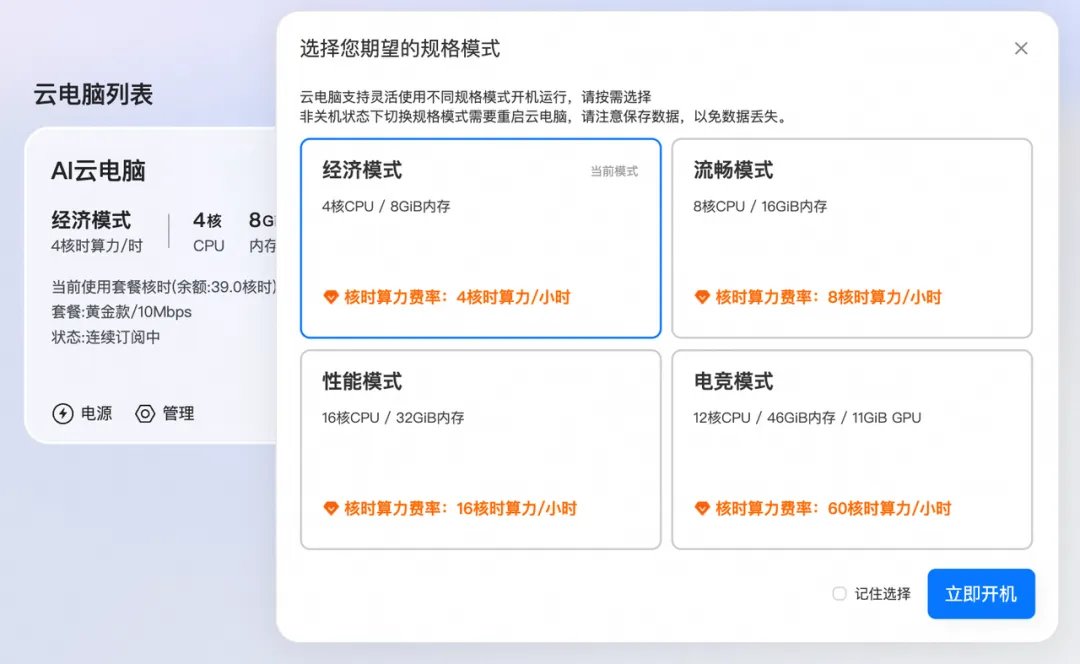This screenshot has height=664, width=1080.
Task: Select the 性能模式 card
Action: coord(481,450)
